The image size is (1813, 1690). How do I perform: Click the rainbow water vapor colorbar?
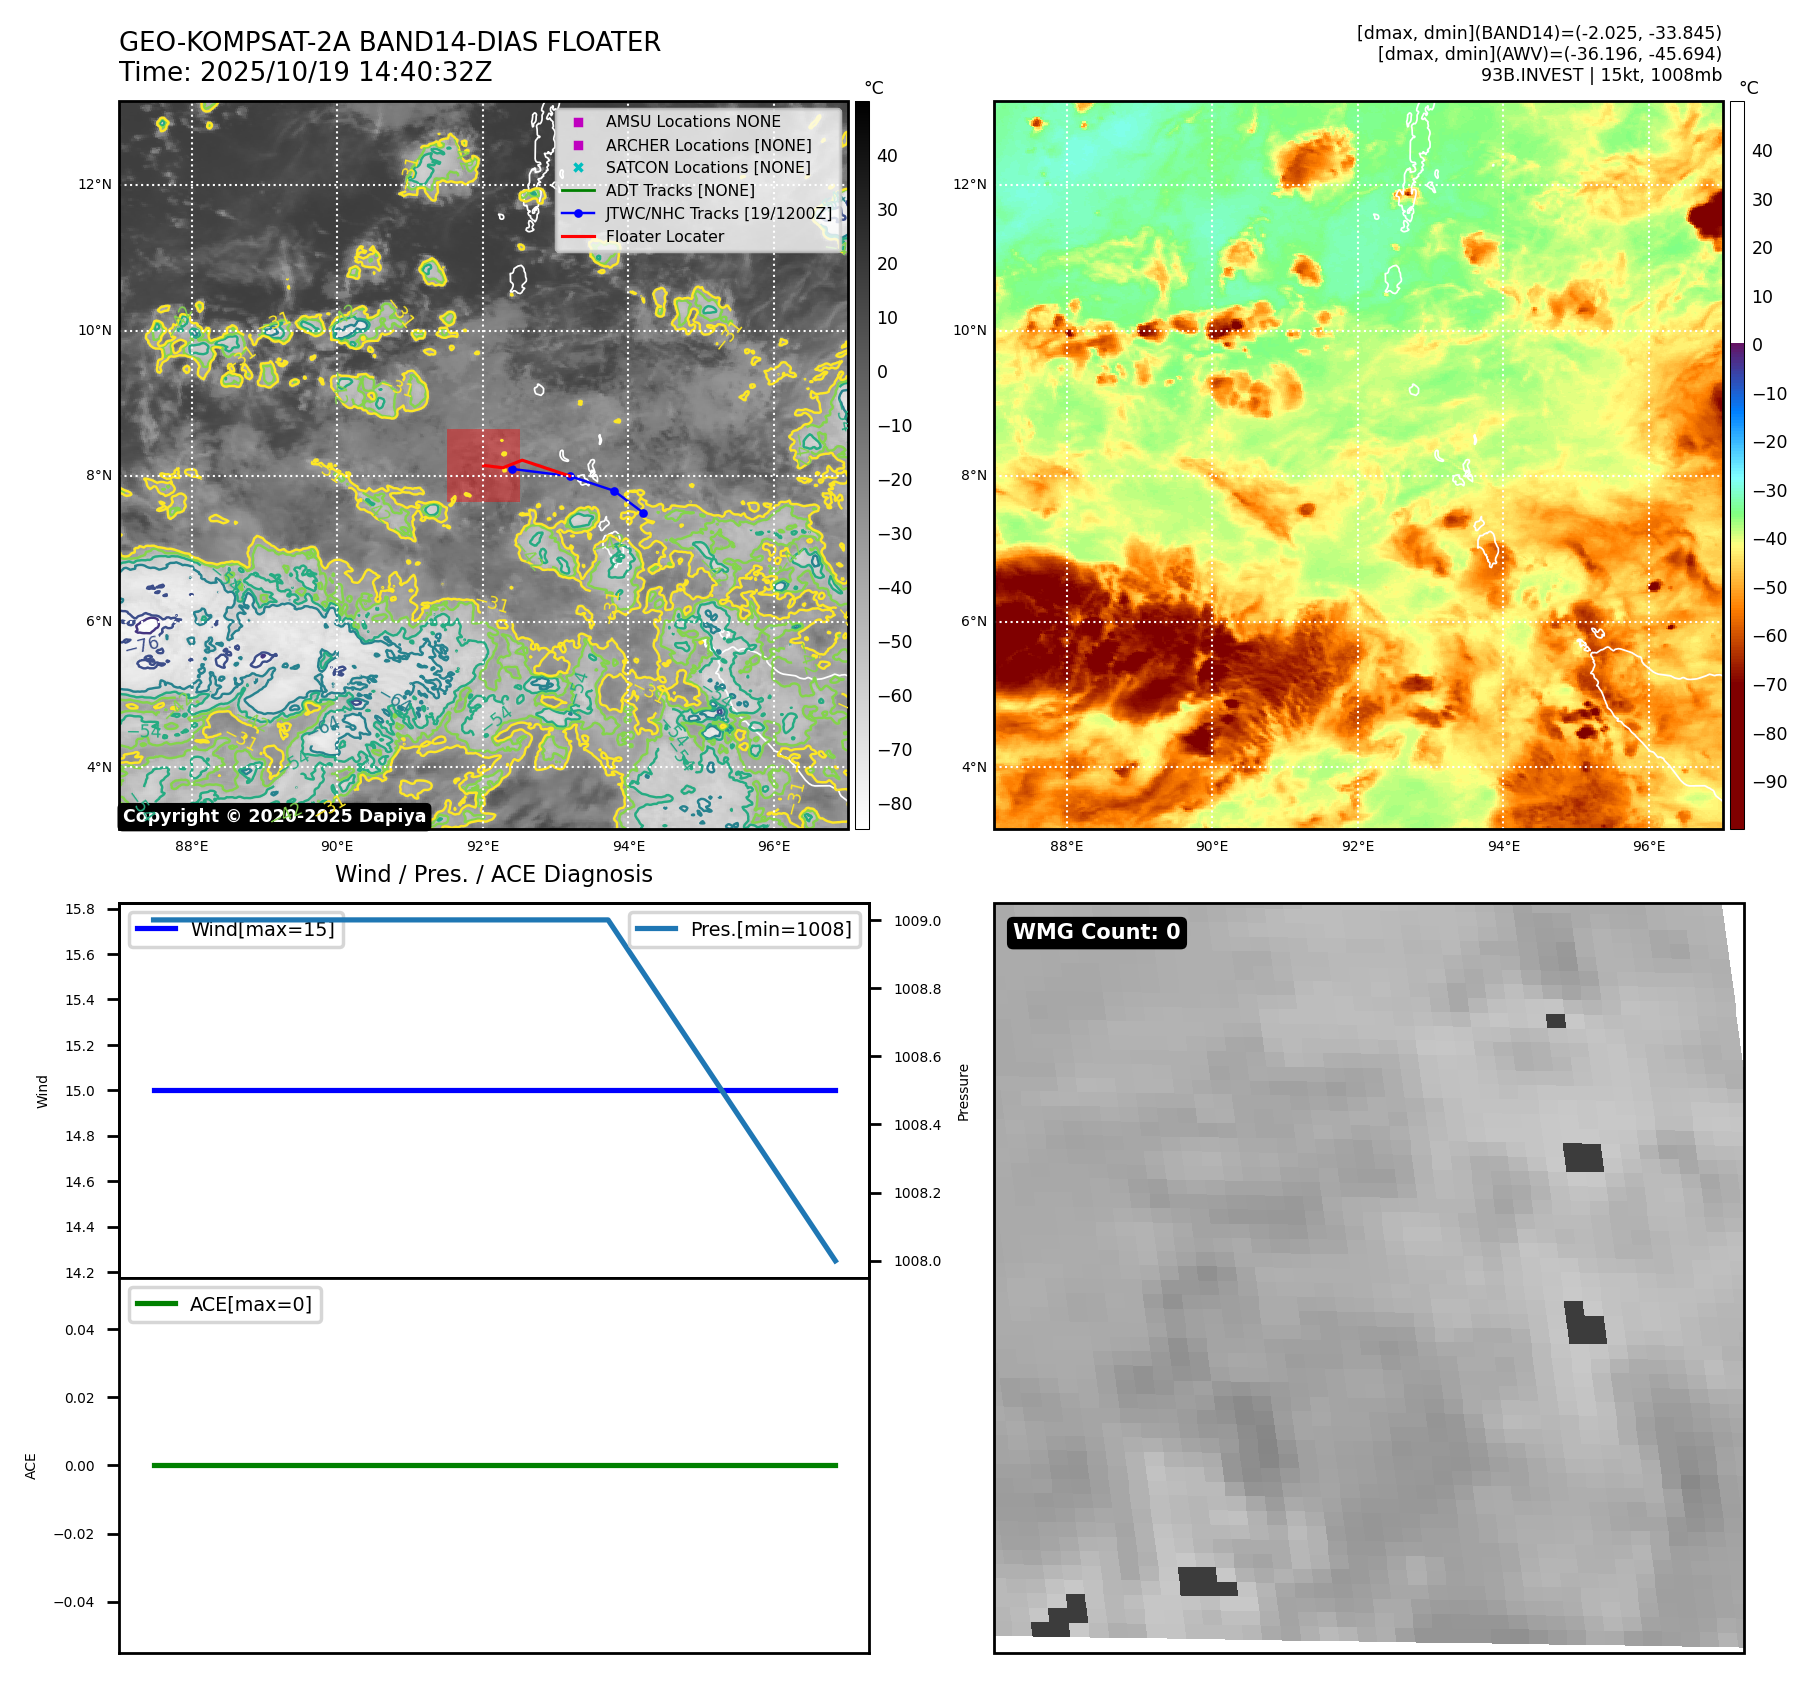(x=1737, y=465)
